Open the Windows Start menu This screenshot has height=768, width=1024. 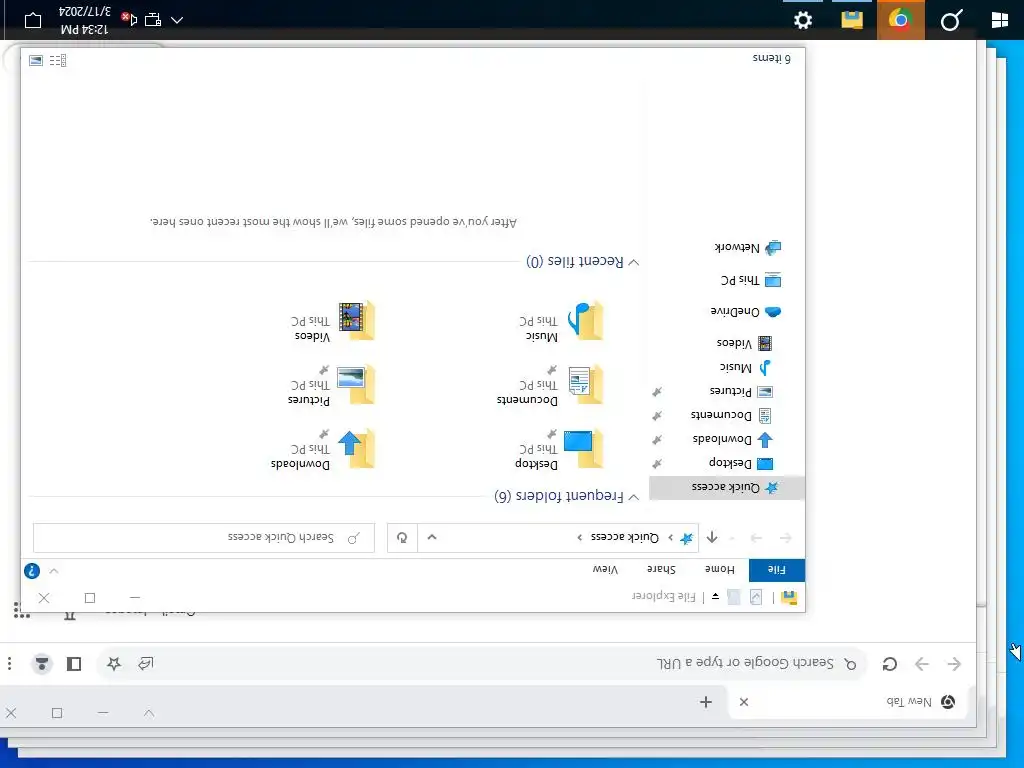999,20
